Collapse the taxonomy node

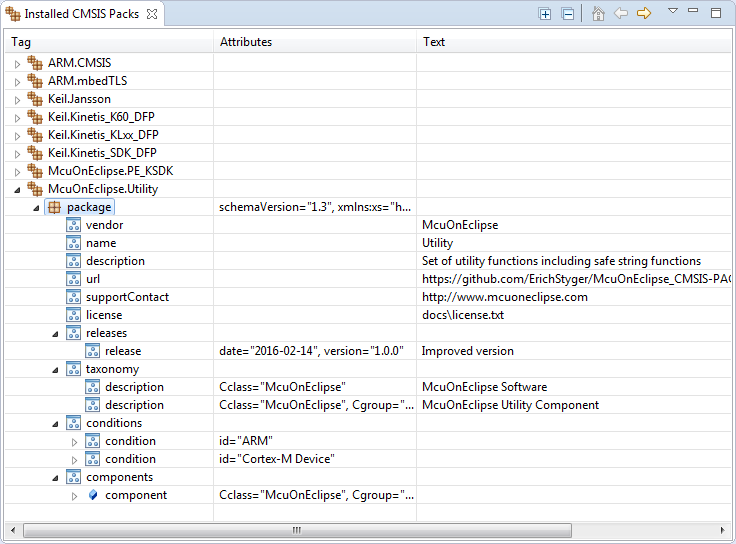pos(55,369)
